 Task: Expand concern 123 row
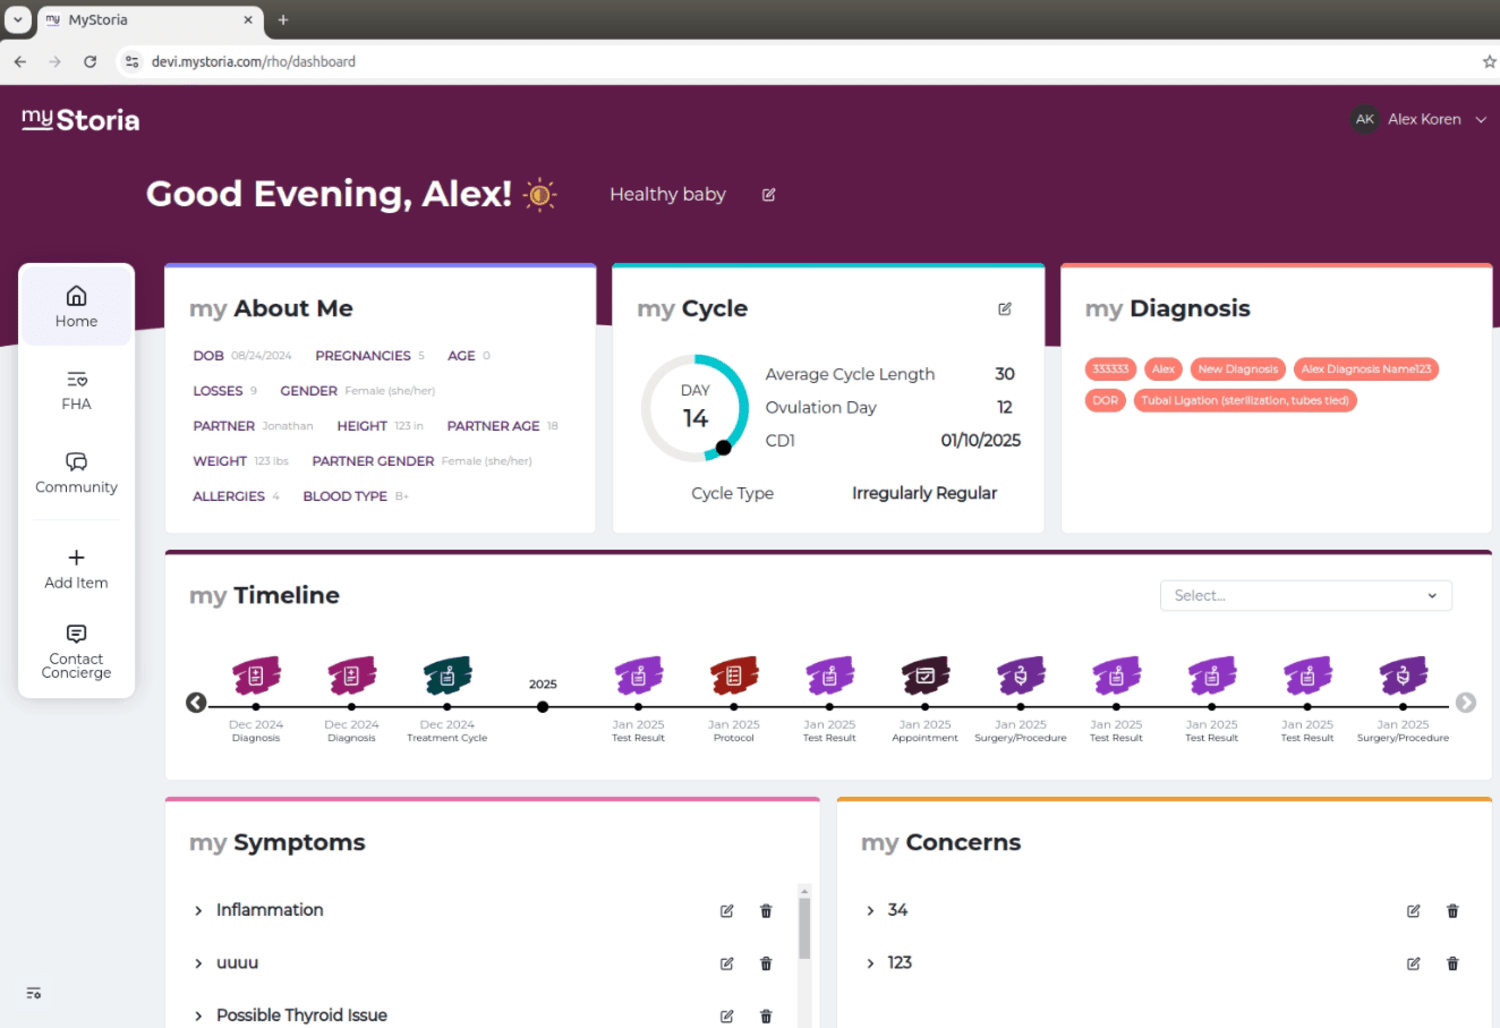(870, 963)
